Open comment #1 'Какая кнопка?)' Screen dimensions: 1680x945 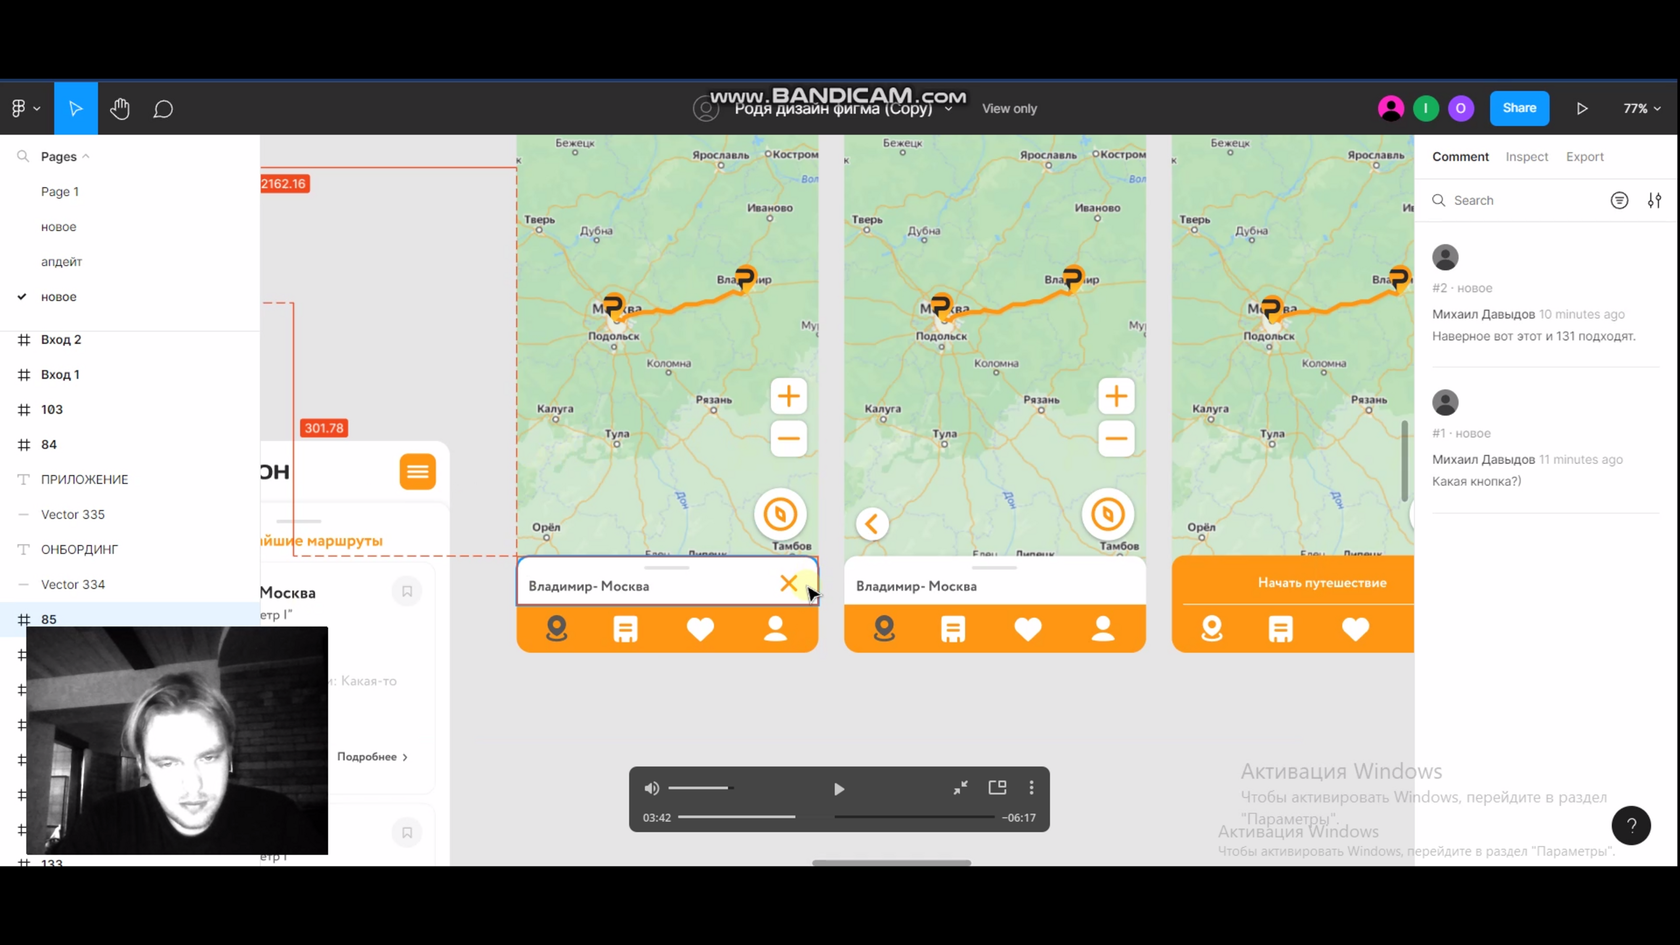[x=1545, y=441]
